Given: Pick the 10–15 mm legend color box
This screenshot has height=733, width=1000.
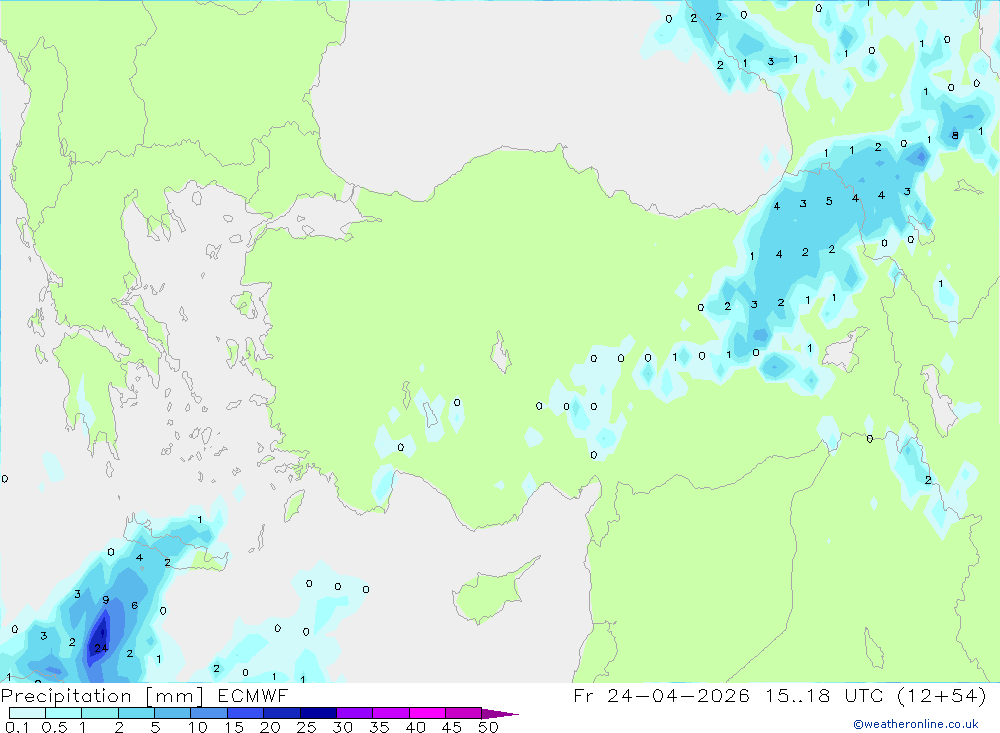Looking at the screenshot, I should (209, 713).
